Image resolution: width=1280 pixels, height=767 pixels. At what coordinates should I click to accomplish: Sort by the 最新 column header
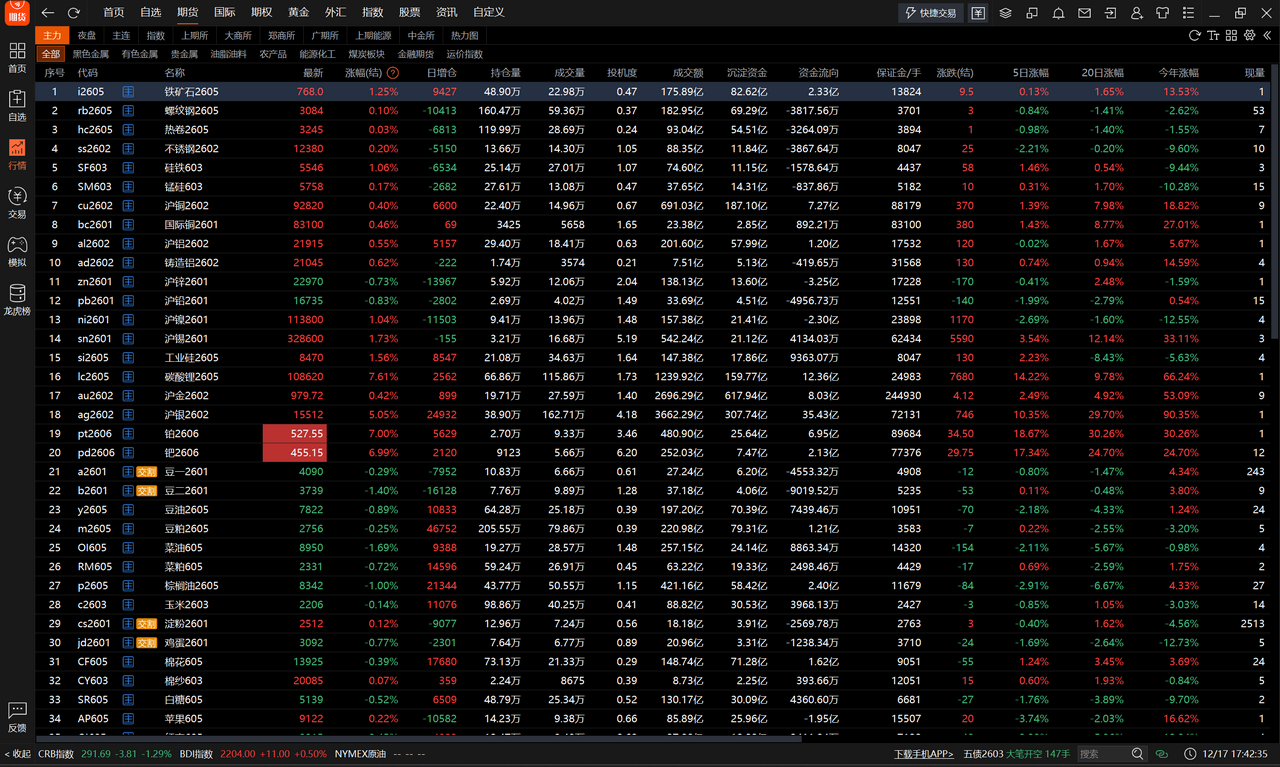[313, 73]
